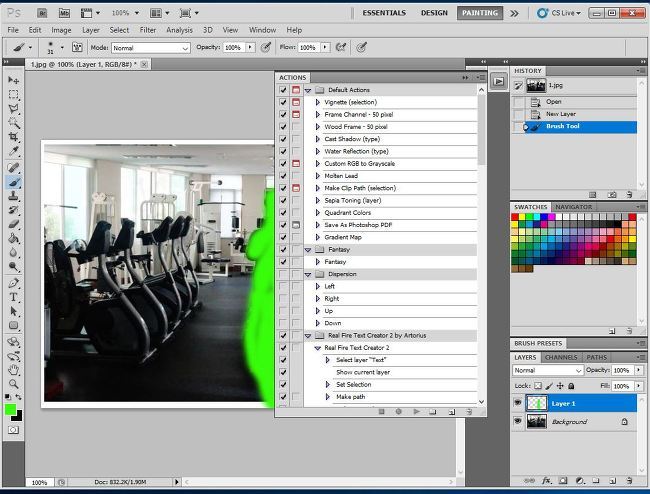The height and width of the screenshot is (494, 650).
Task: Switch to the Channels tab
Action: coord(561,357)
